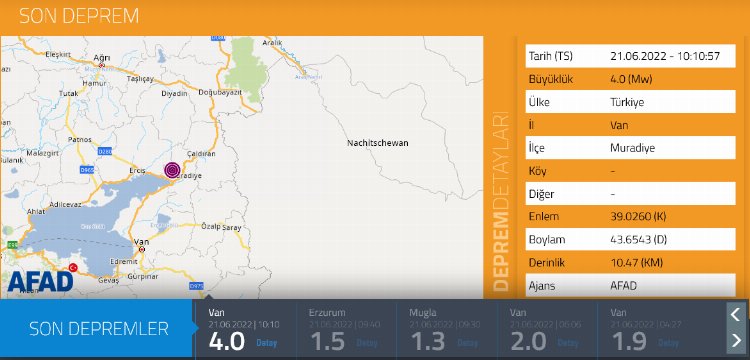
Task: Select the Van 4.0 earthquake card
Action: point(246,329)
